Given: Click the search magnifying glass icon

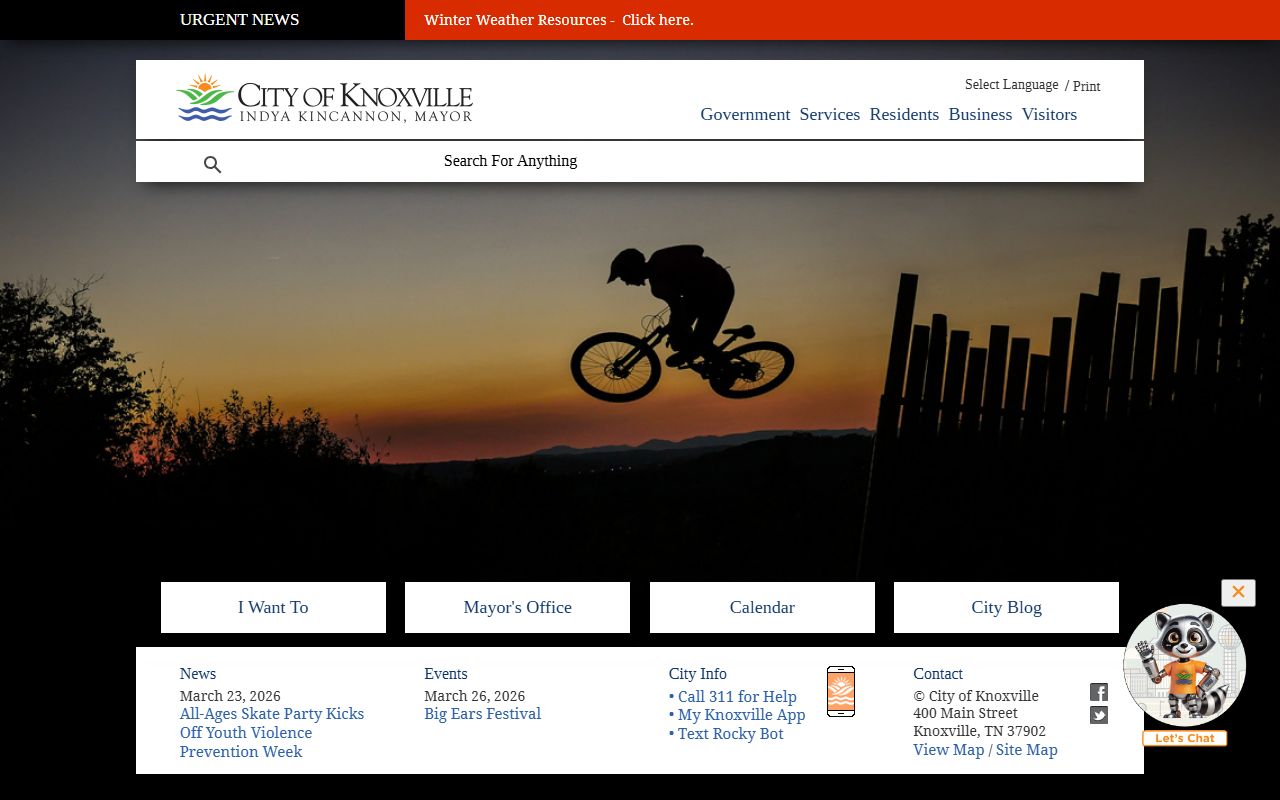Looking at the screenshot, I should [x=212, y=165].
